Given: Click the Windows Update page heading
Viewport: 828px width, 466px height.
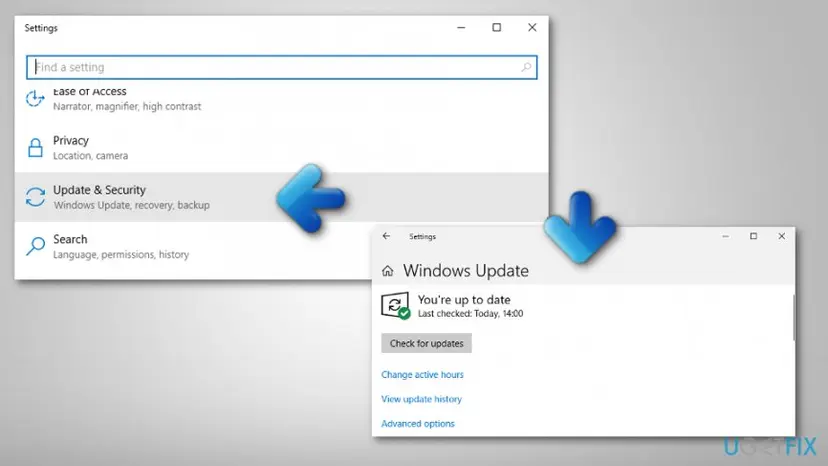Looking at the screenshot, I should coord(466,271).
